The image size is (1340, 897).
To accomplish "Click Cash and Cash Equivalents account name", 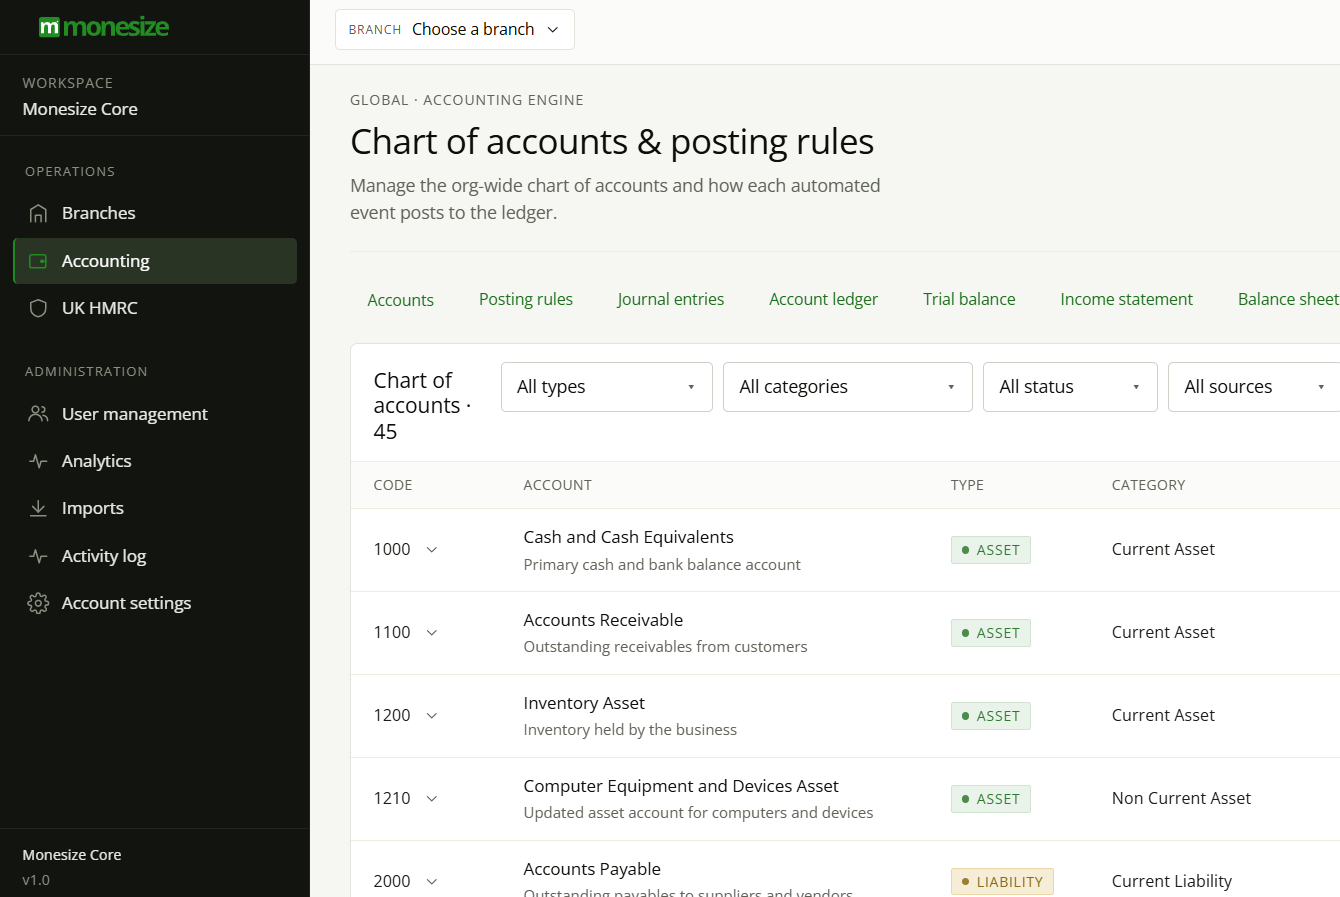I will click(628, 537).
